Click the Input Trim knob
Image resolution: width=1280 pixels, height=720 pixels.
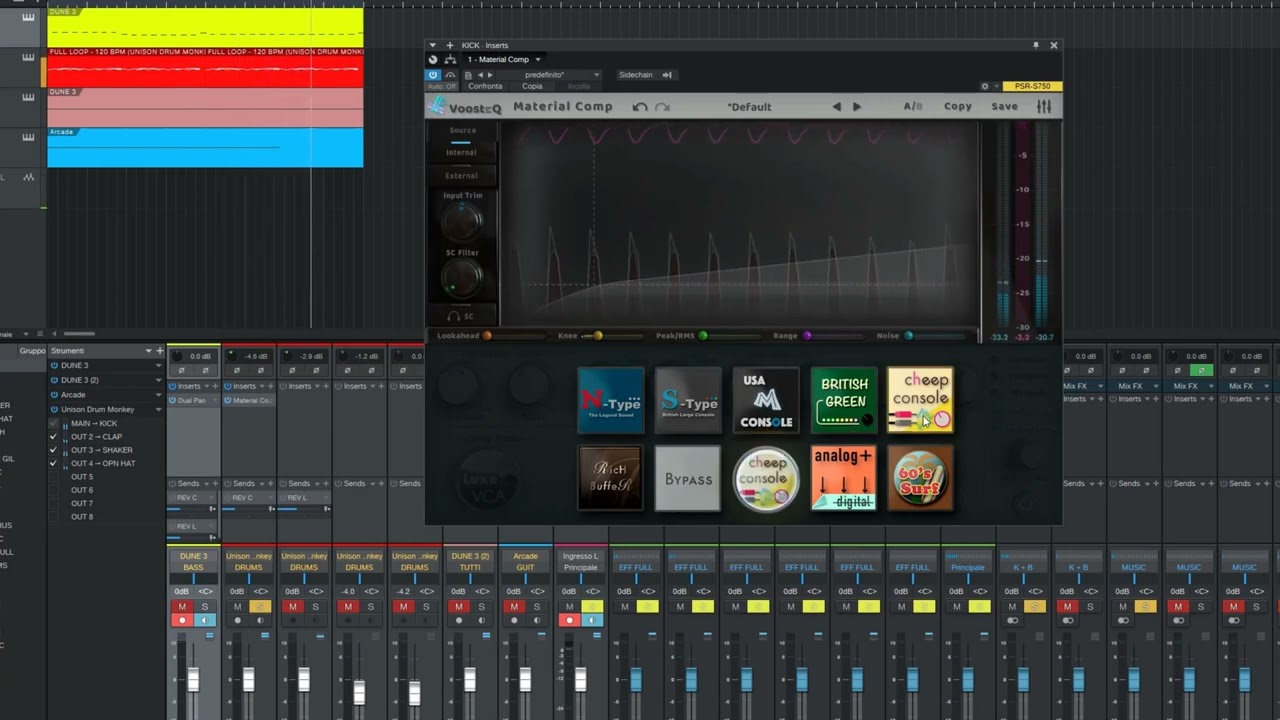pyautogui.click(x=462, y=220)
